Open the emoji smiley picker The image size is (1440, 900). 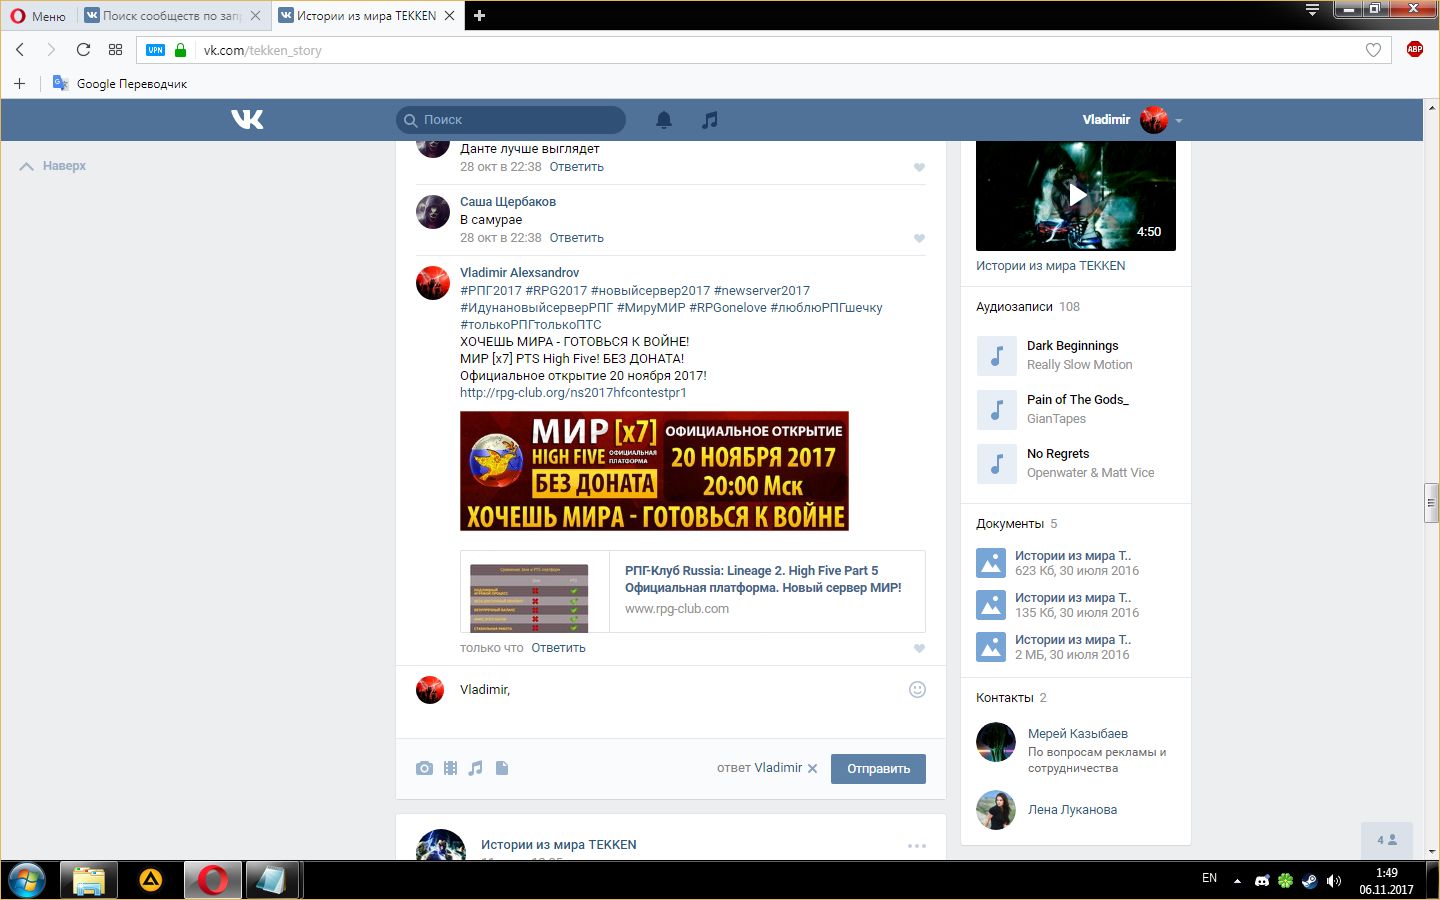[917, 689]
